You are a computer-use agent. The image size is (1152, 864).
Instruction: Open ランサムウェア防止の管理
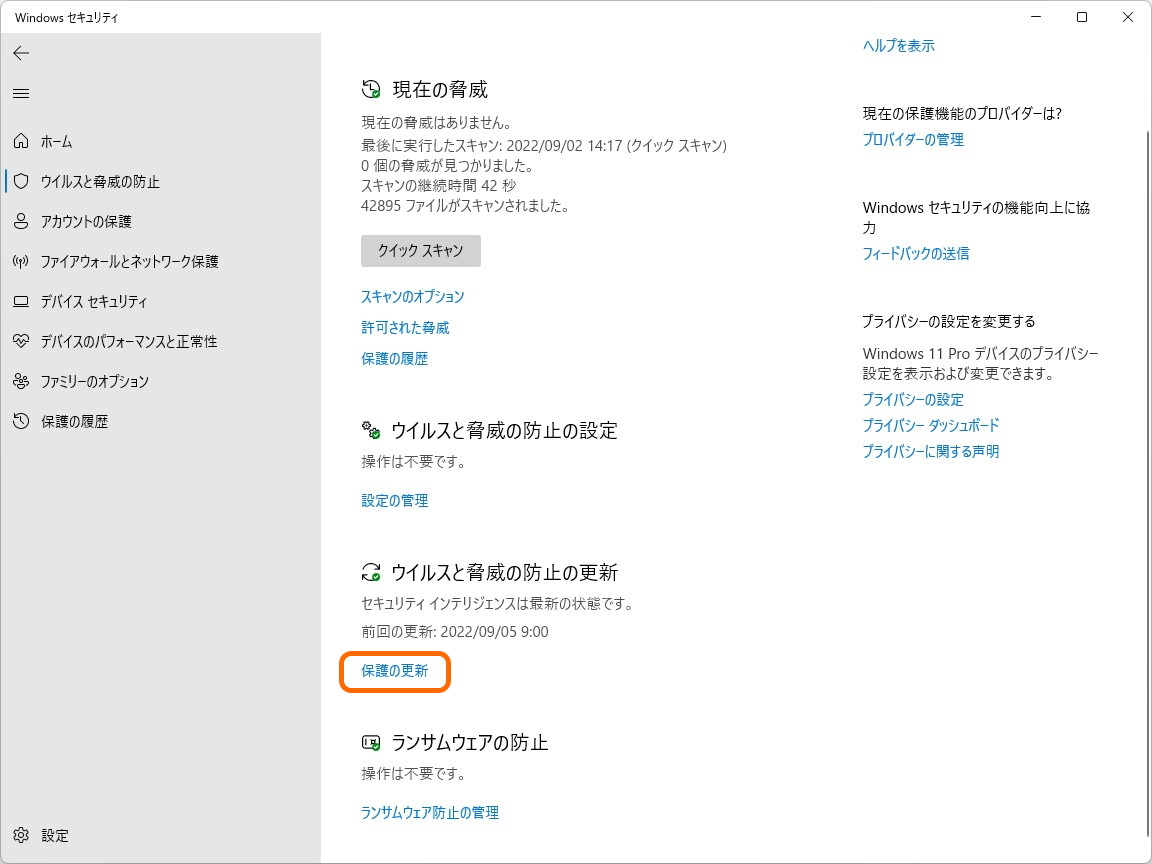[x=429, y=812]
